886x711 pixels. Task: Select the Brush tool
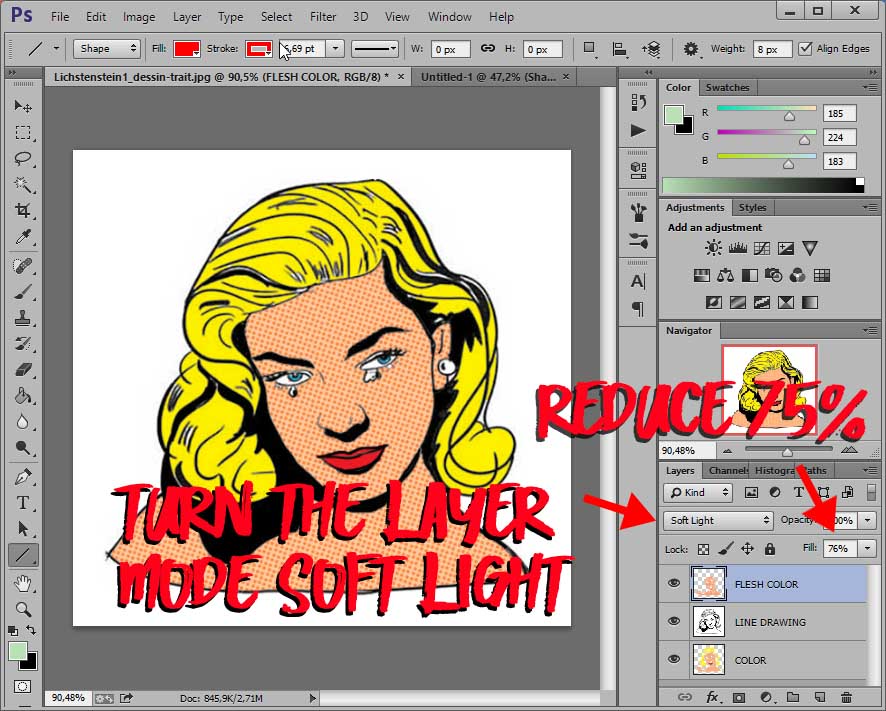tap(23, 292)
